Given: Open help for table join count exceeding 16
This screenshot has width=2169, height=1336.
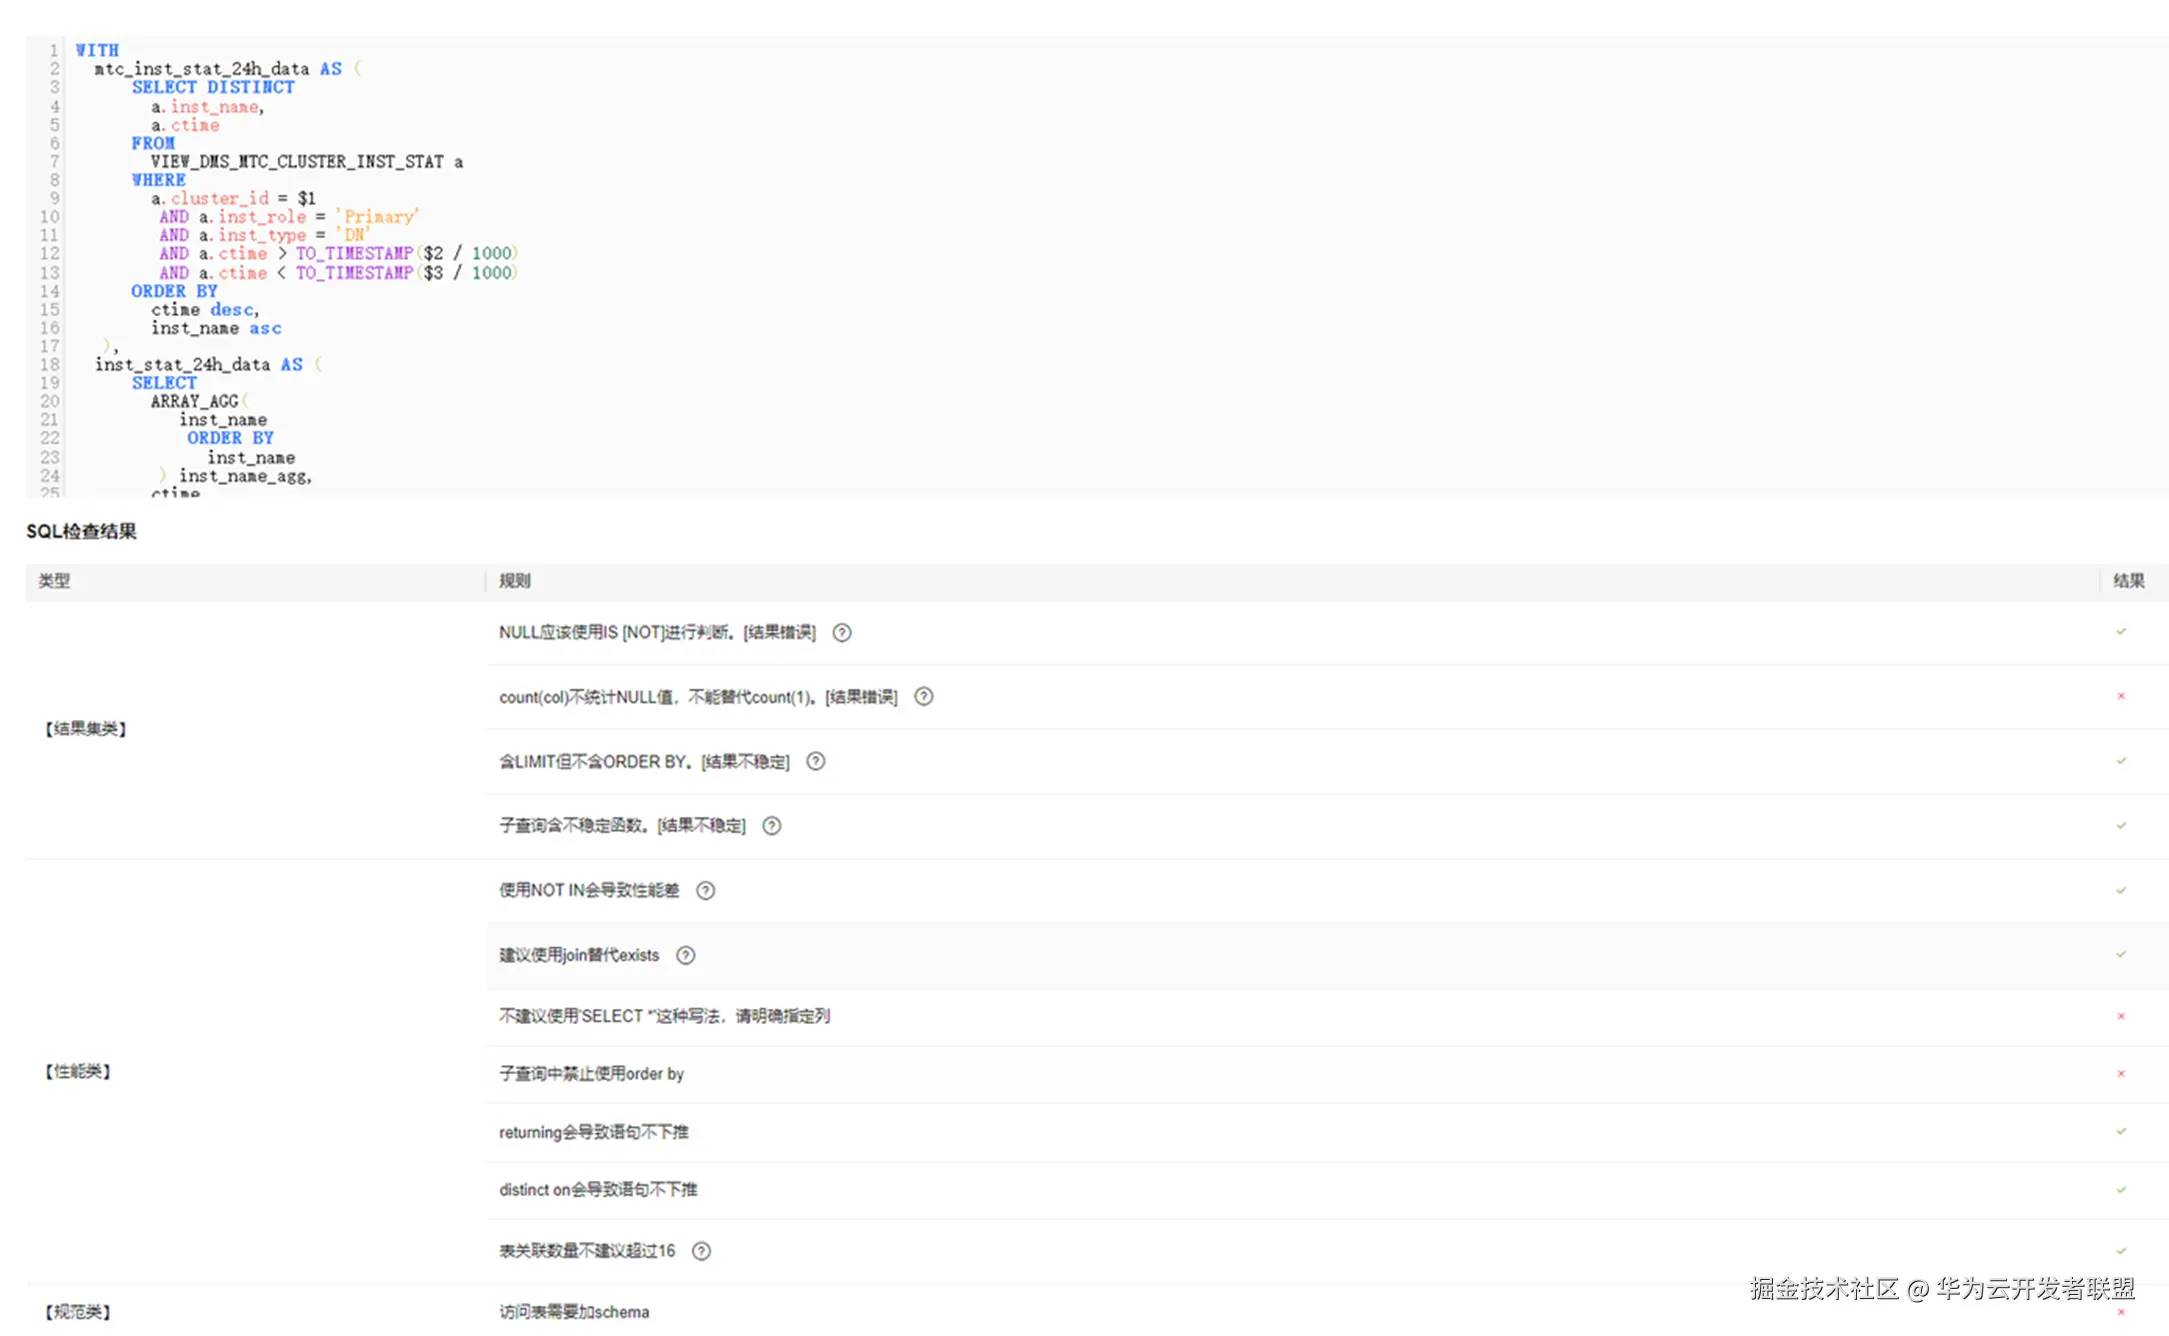Looking at the screenshot, I should tap(702, 1252).
